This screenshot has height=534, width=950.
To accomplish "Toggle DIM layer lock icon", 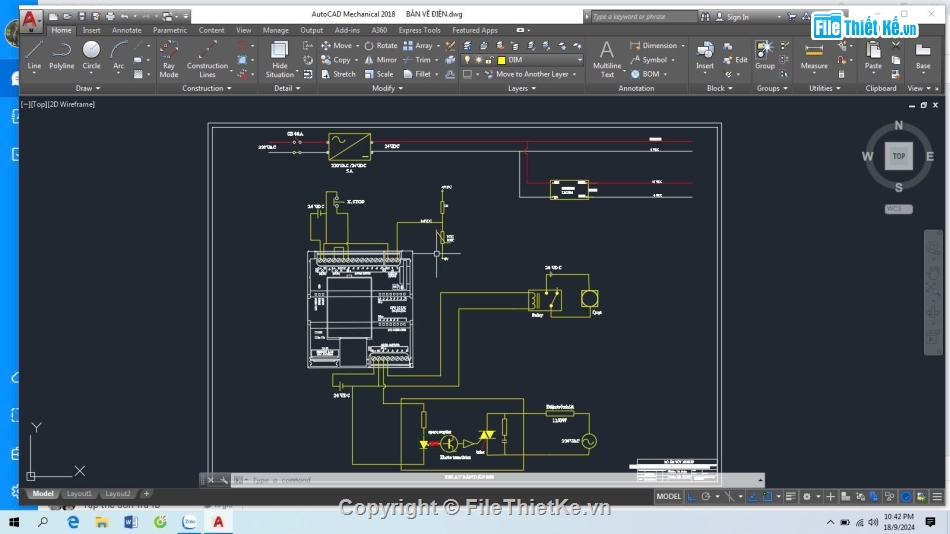I will coord(489,60).
